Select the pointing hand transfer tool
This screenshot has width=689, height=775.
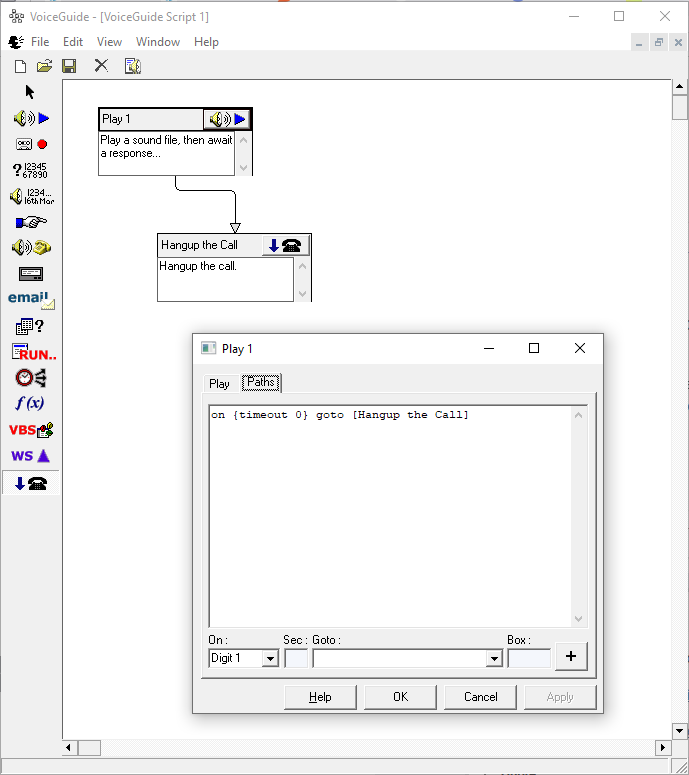[x=31, y=222]
